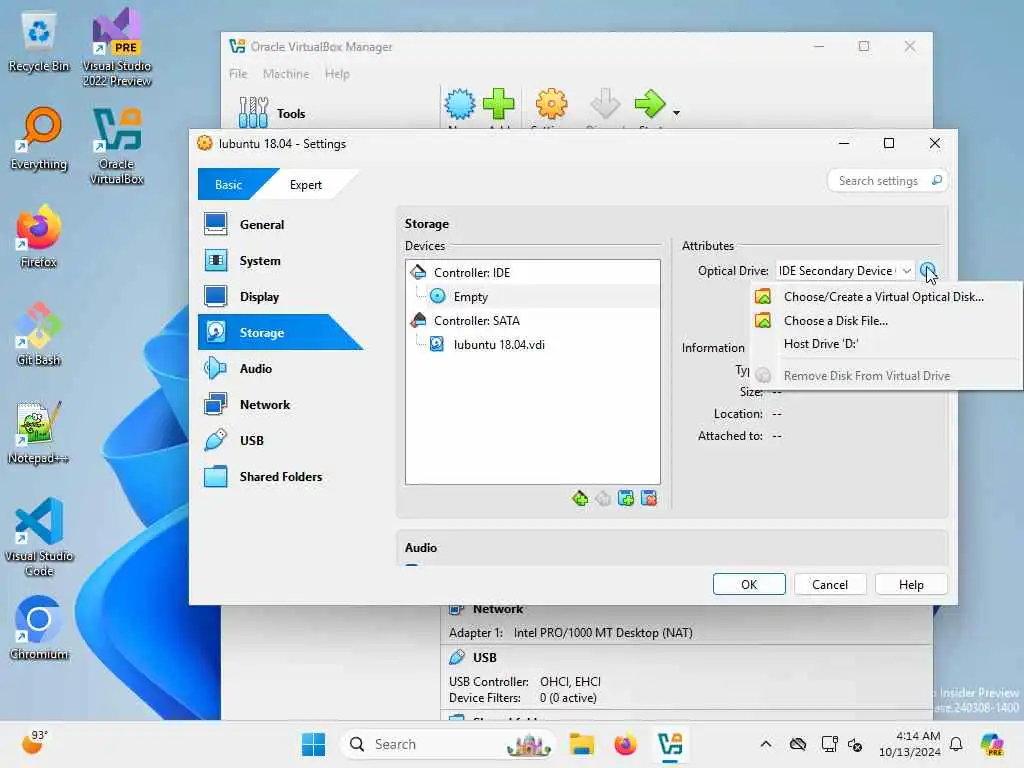The image size is (1024, 768).
Task: Select the Notepad++ desktop icon
Action: pyautogui.click(x=39, y=432)
